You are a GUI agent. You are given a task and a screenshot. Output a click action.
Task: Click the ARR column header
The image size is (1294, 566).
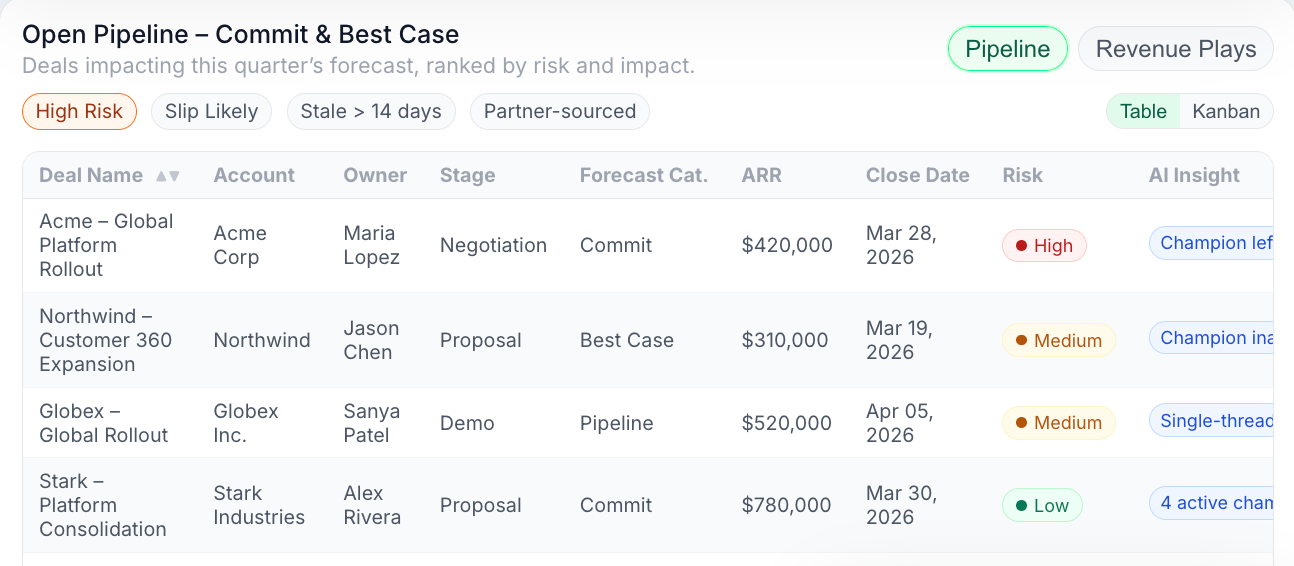click(761, 176)
